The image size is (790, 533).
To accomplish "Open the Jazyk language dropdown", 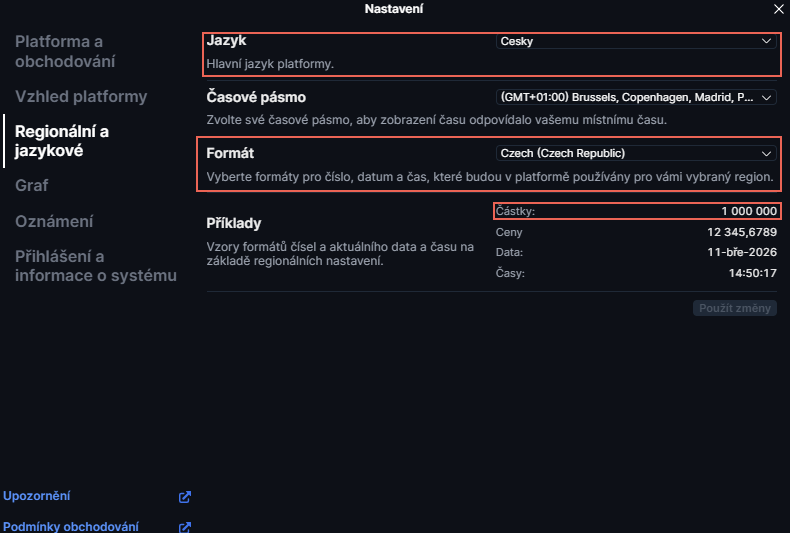I will click(x=636, y=41).
